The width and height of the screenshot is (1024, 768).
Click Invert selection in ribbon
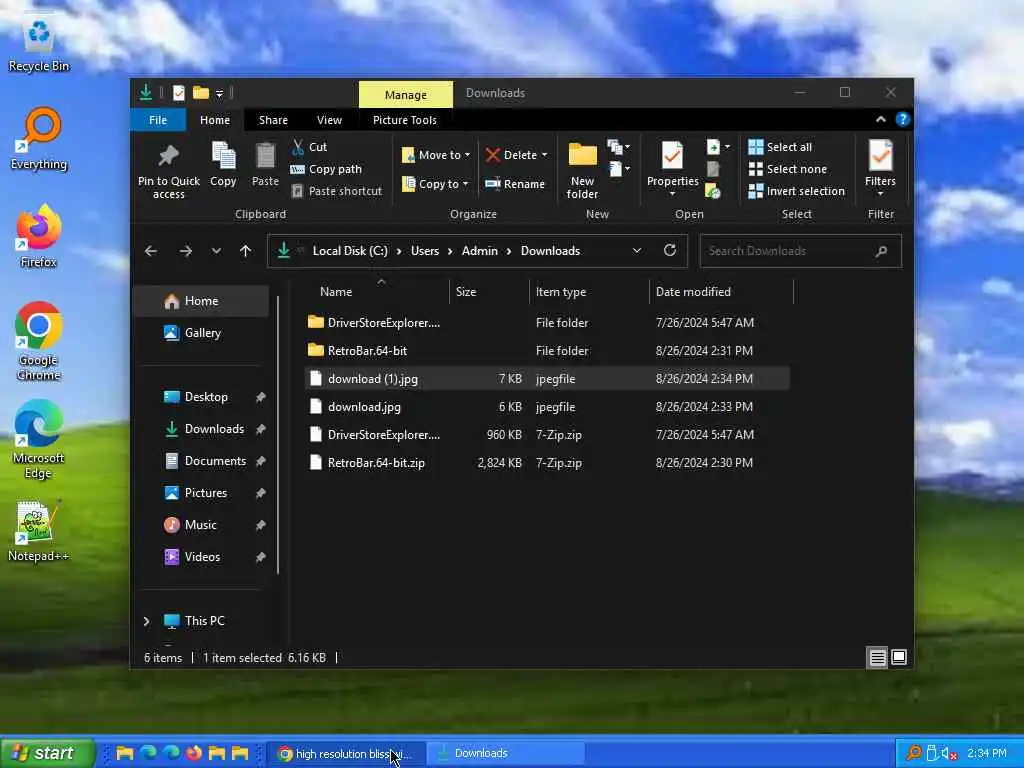click(x=797, y=191)
